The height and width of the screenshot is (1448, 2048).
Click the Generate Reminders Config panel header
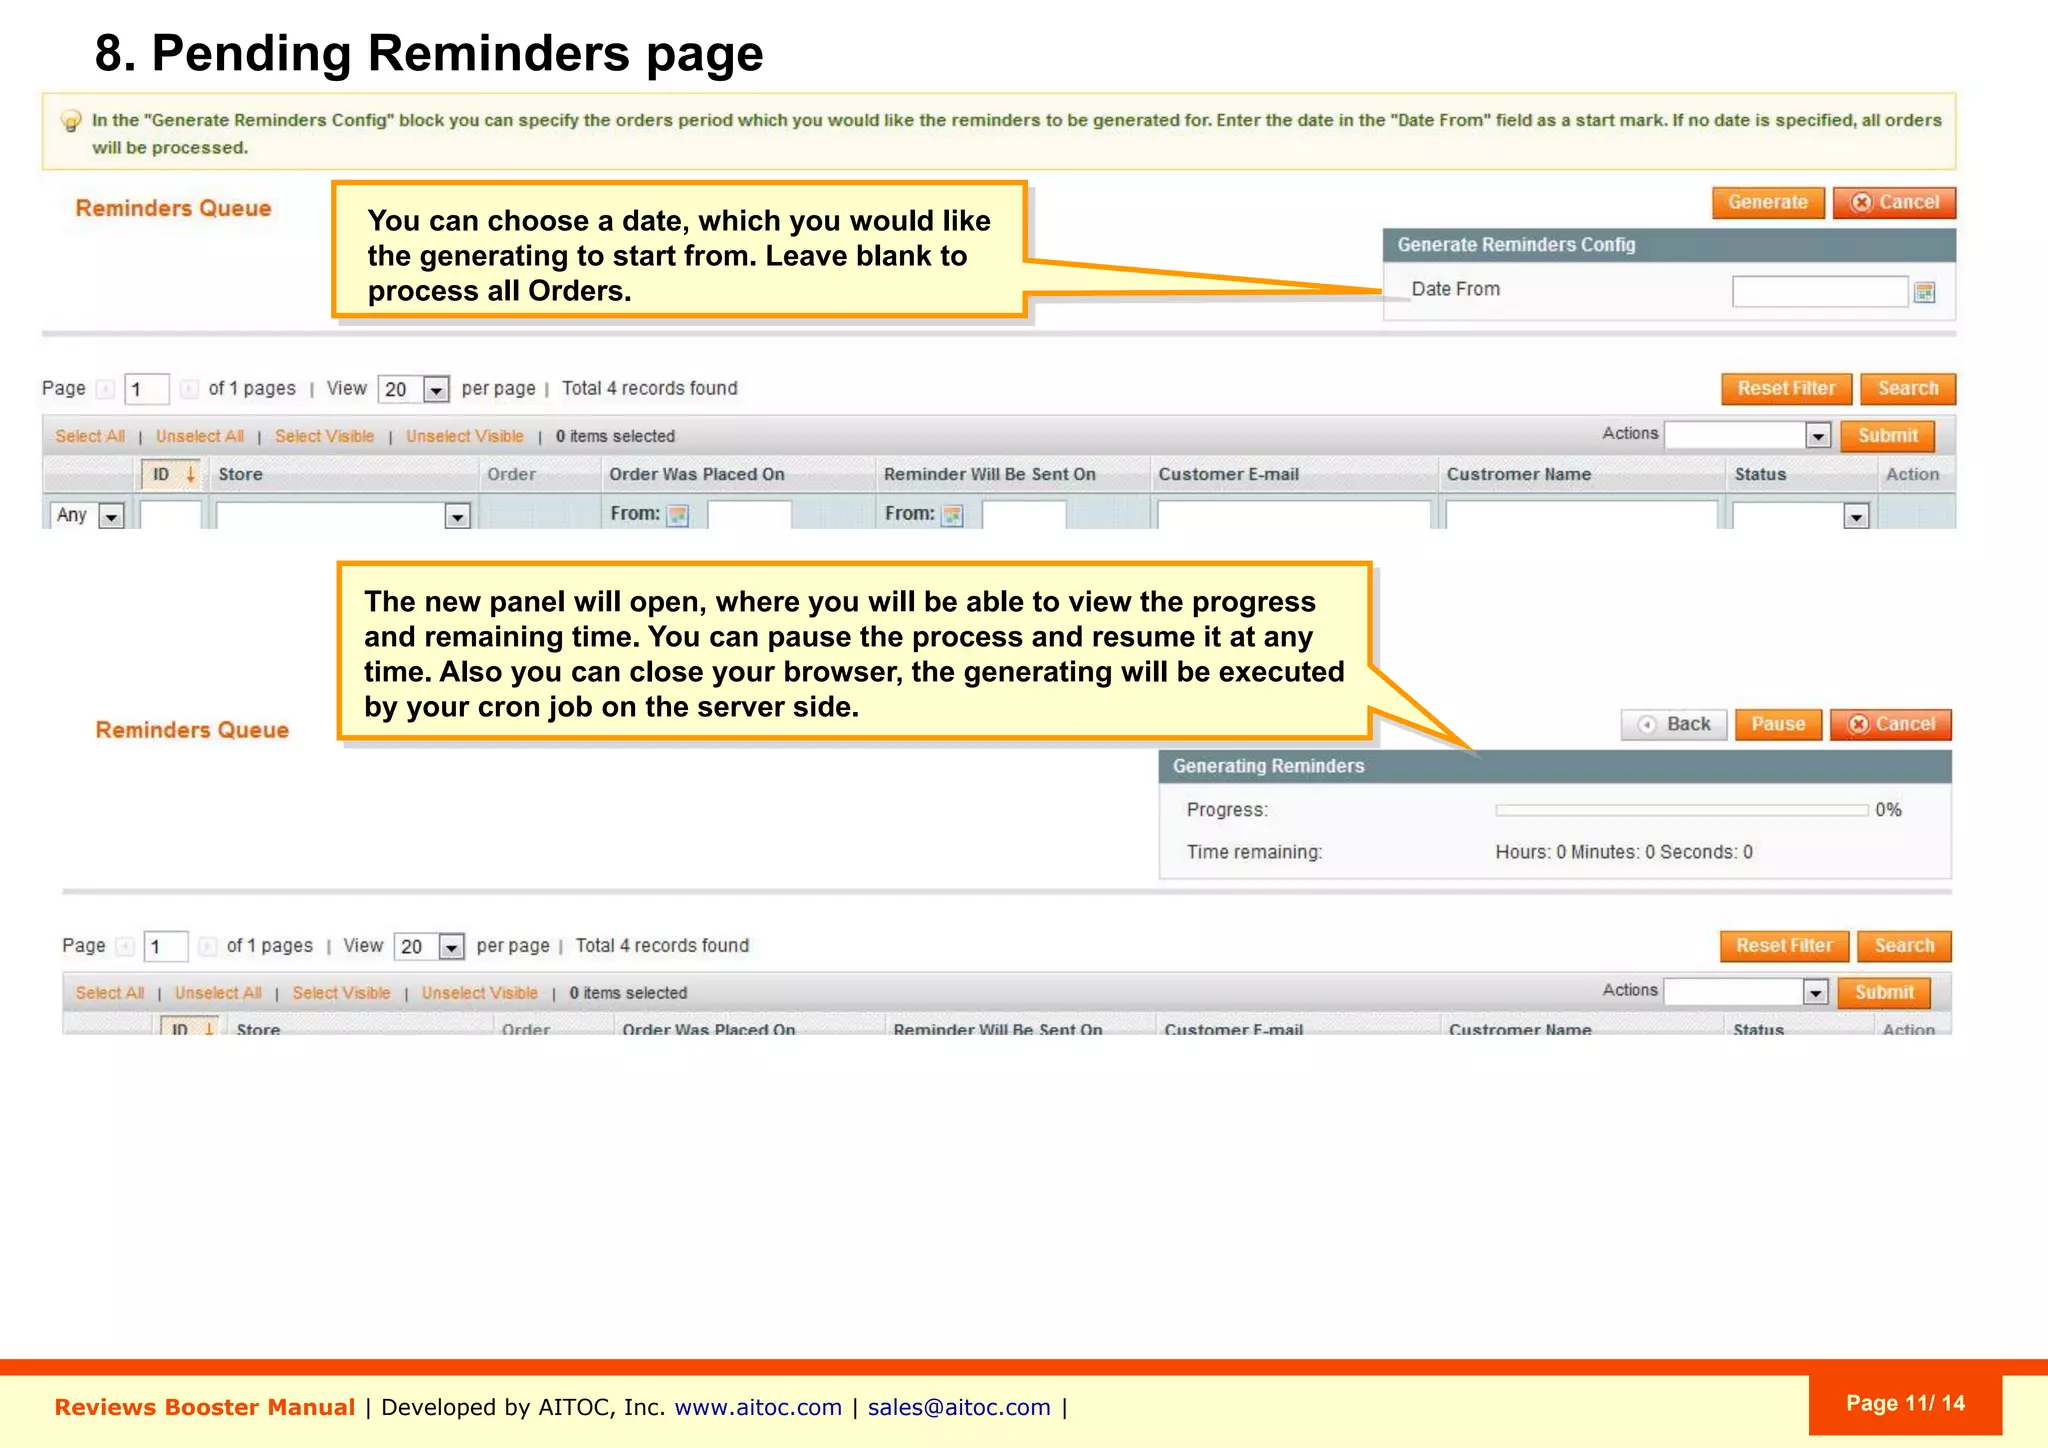click(x=1669, y=245)
